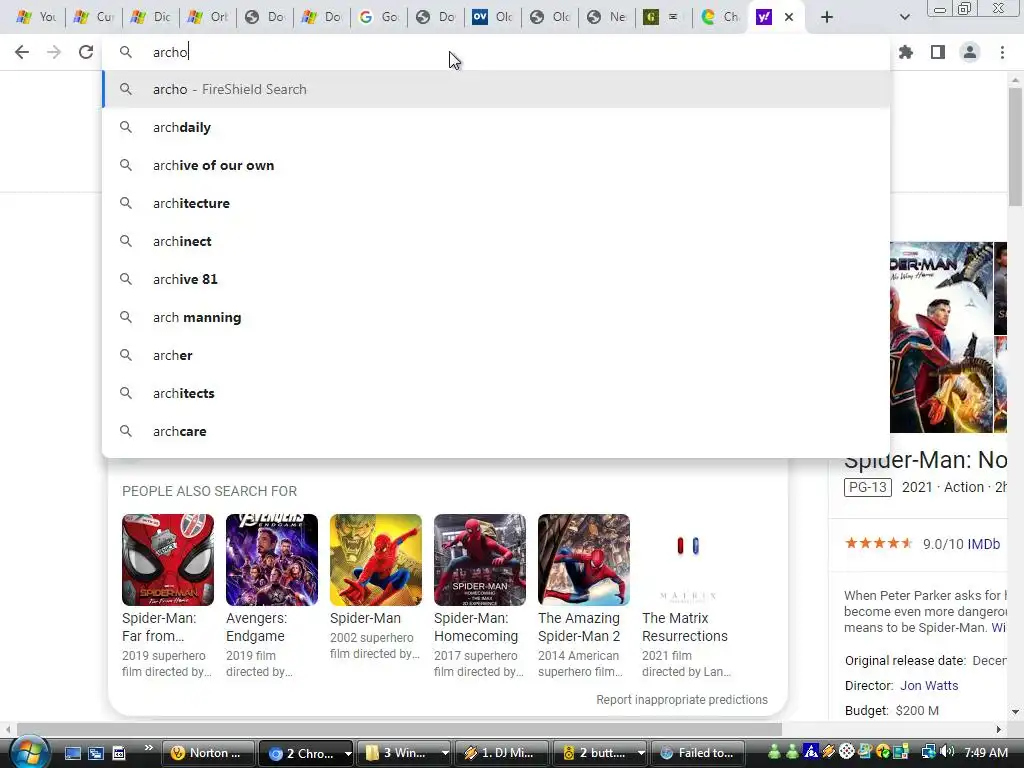The image size is (1024, 768).
Task: Open the Extensions puzzle icon
Action: click(906, 52)
